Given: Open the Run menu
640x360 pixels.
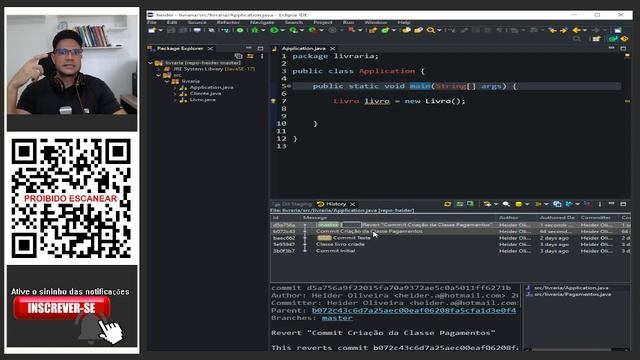Looking at the screenshot, I should [348, 22].
